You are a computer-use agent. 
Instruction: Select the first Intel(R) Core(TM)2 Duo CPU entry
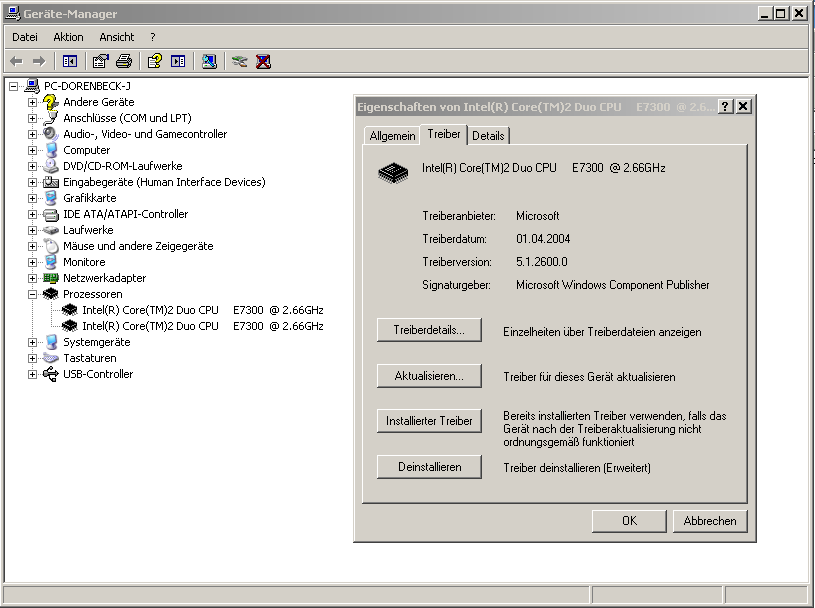pos(203,310)
